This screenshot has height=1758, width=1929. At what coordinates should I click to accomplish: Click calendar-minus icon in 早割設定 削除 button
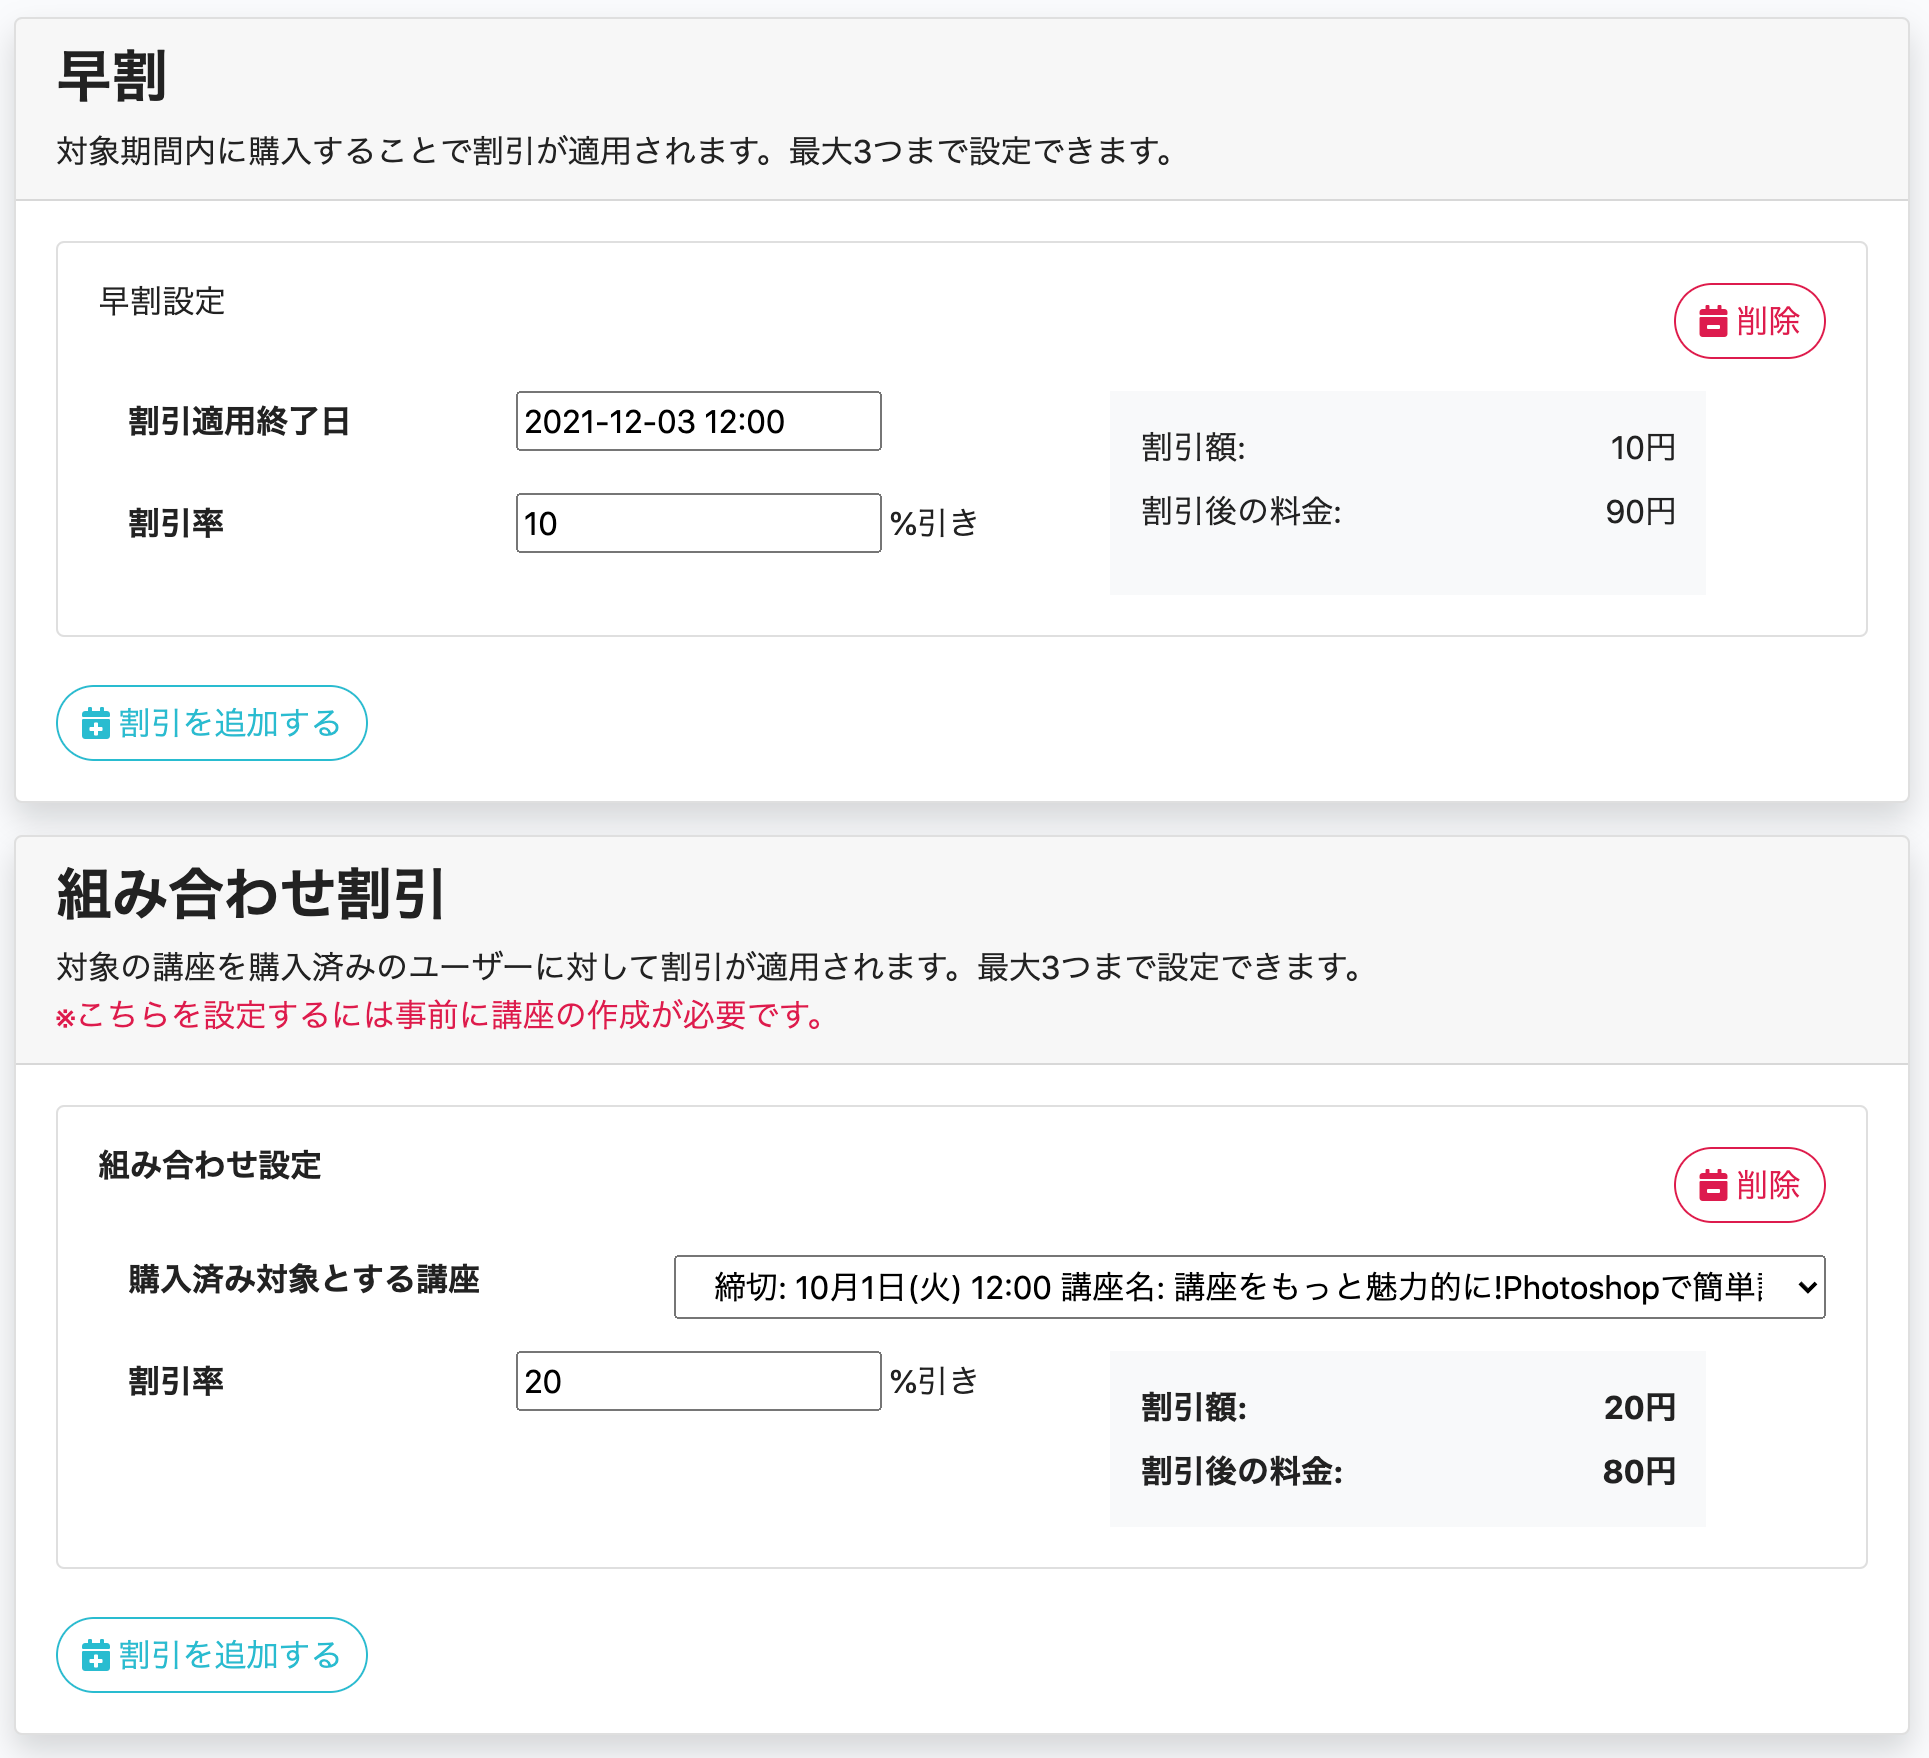1713,321
